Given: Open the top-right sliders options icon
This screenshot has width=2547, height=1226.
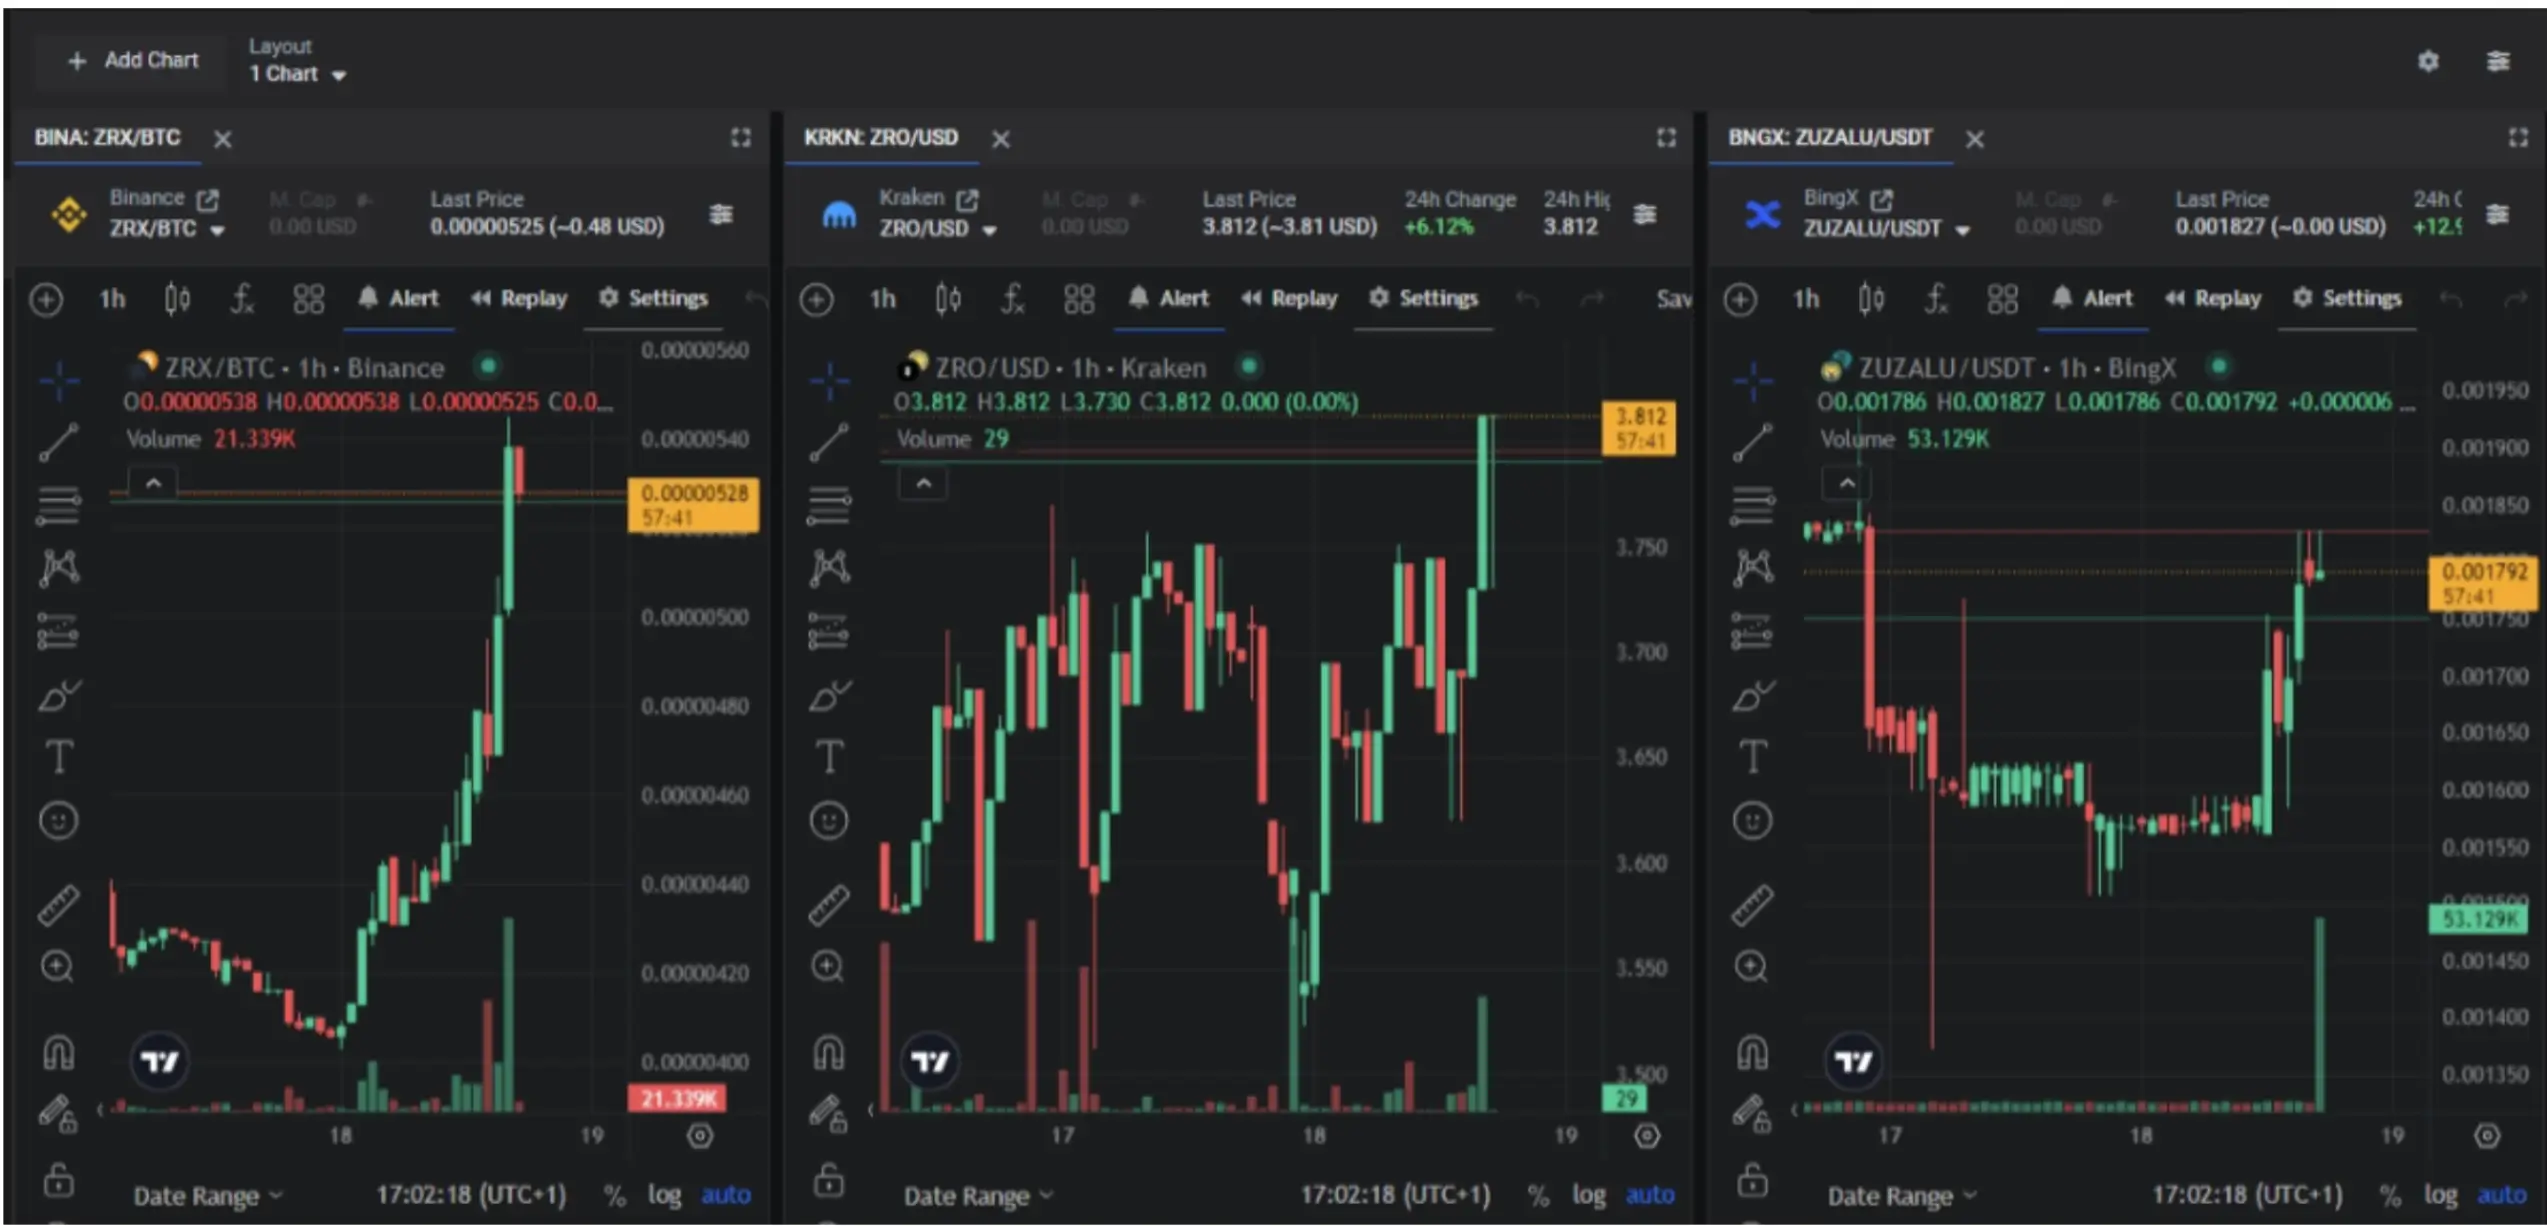Looking at the screenshot, I should (x=2497, y=62).
